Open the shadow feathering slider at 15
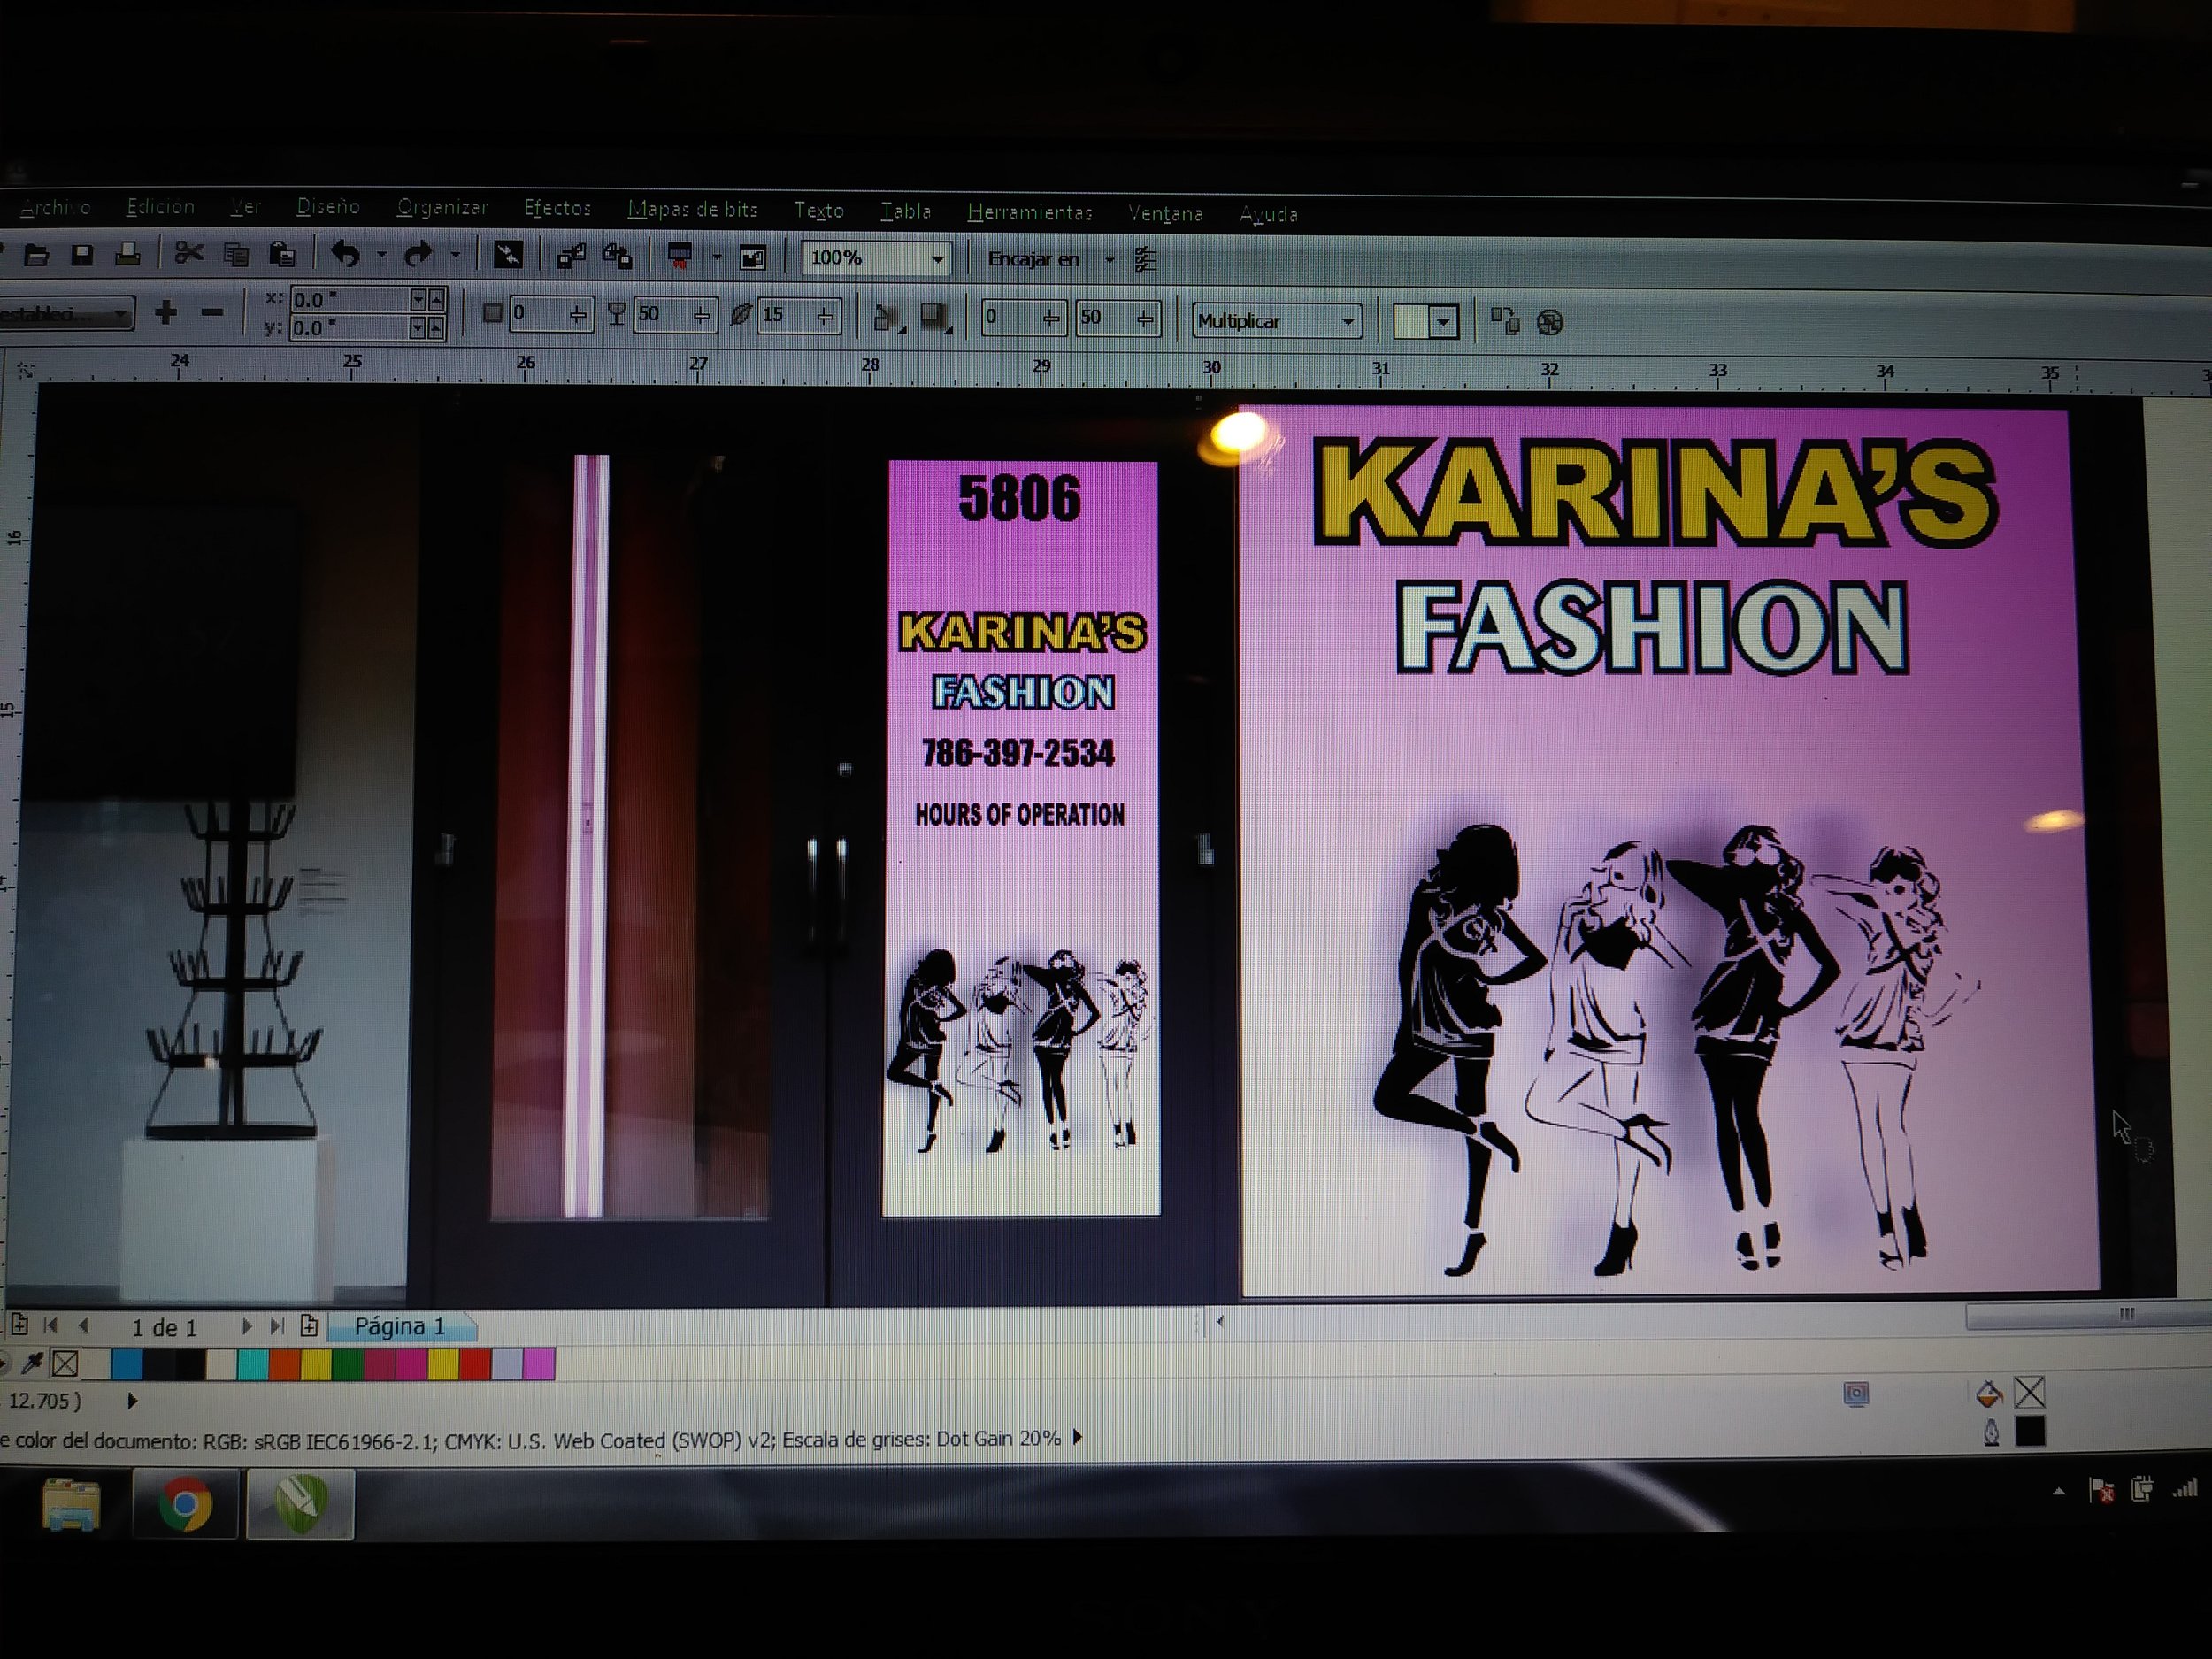The width and height of the screenshot is (2212, 1659). click(x=825, y=317)
